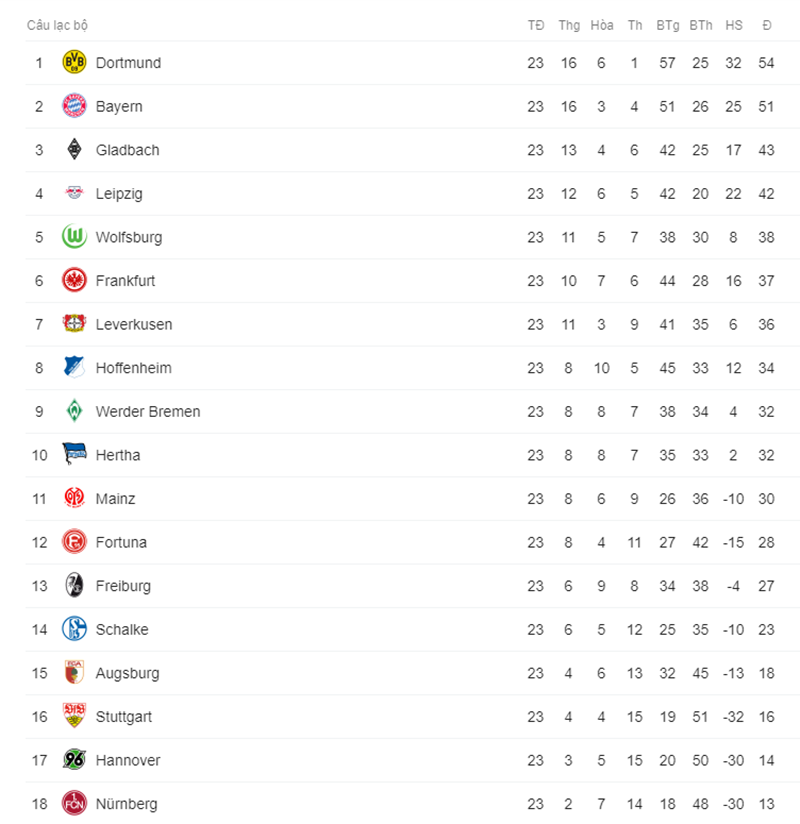This screenshot has height=824, width=800.
Task: Select the Fortuna row in table
Action: (x=413, y=542)
